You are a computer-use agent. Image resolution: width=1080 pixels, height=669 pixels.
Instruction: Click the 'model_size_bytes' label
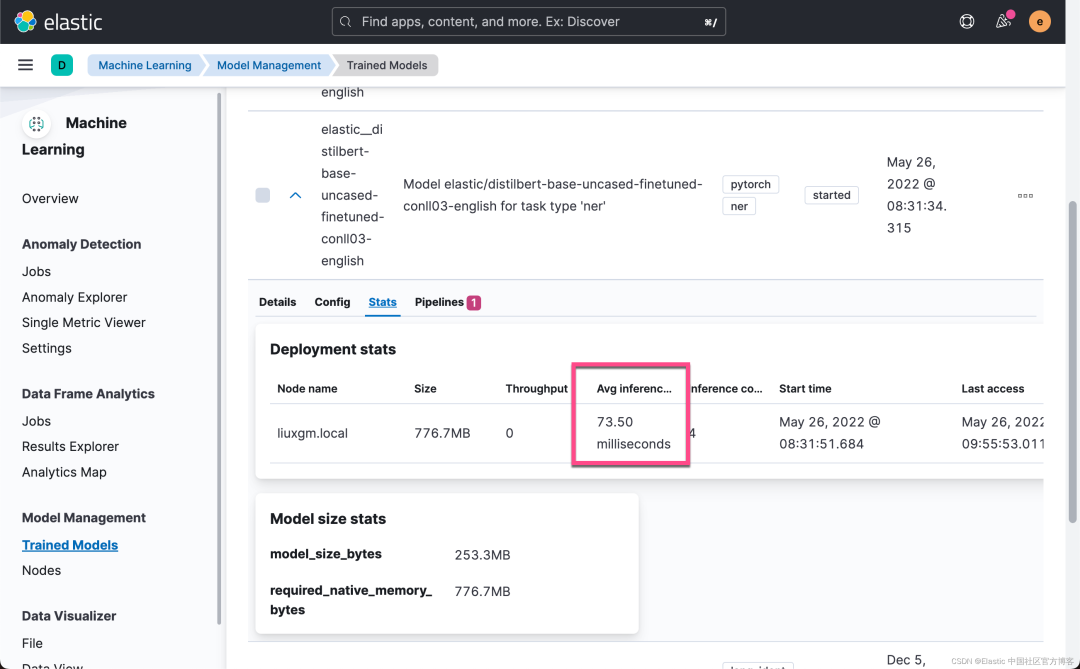tap(326, 554)
